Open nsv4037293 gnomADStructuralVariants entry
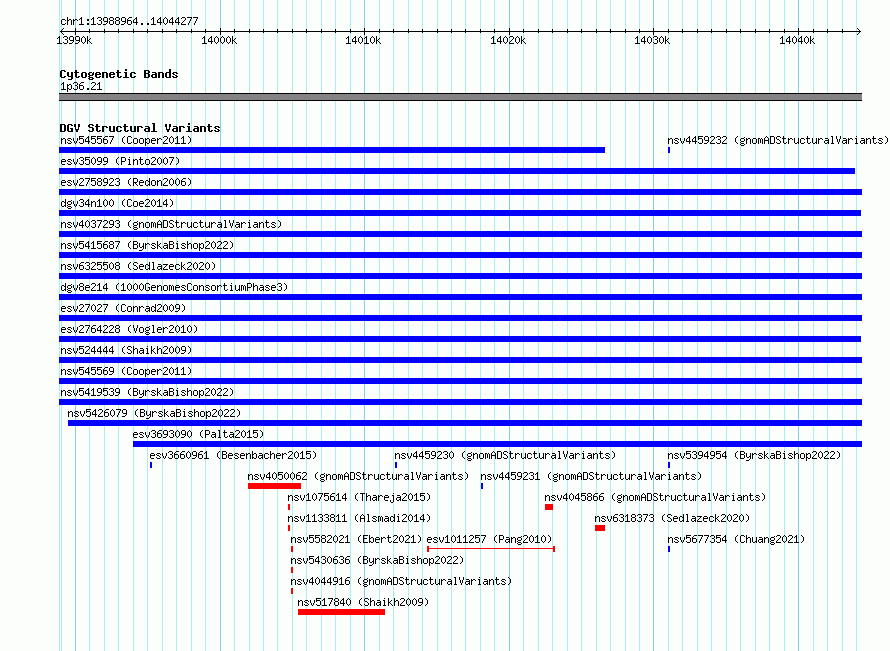The image size is (890, 651). [171, 224]
